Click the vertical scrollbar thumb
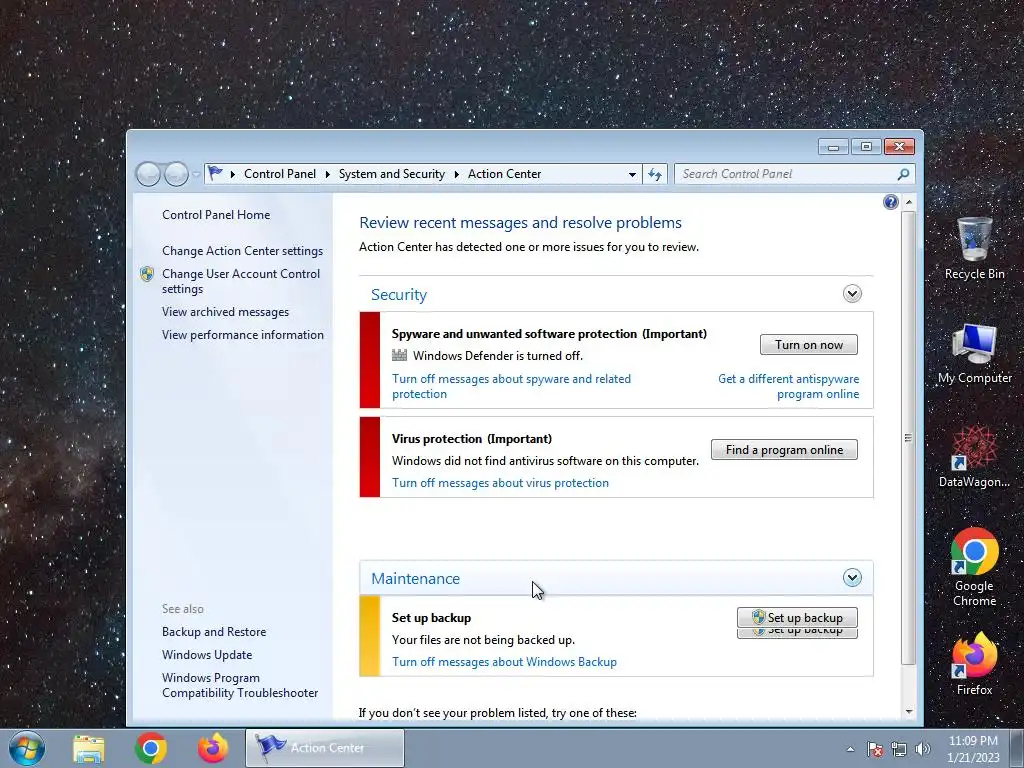 pyautogui.click(x=908, y=437)
